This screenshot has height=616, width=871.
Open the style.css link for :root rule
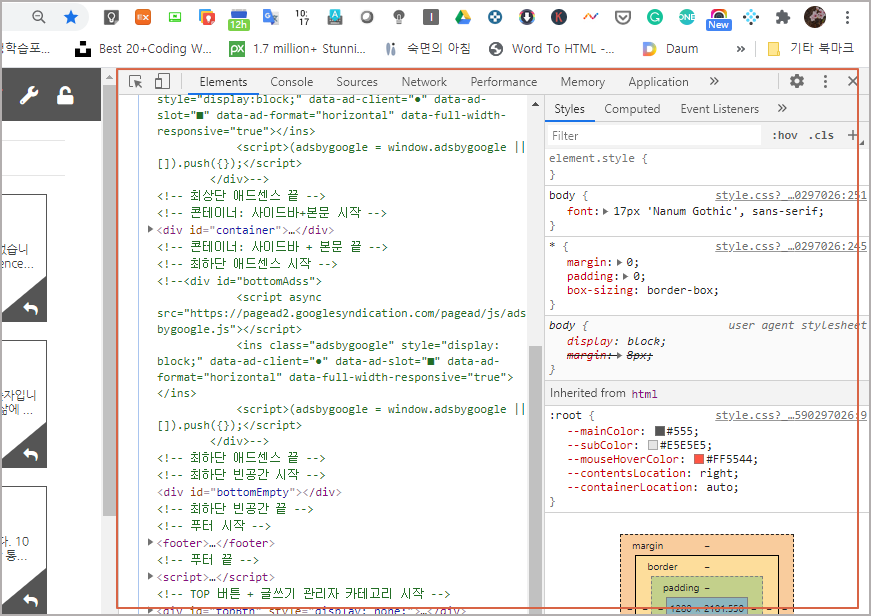[790, 415]
